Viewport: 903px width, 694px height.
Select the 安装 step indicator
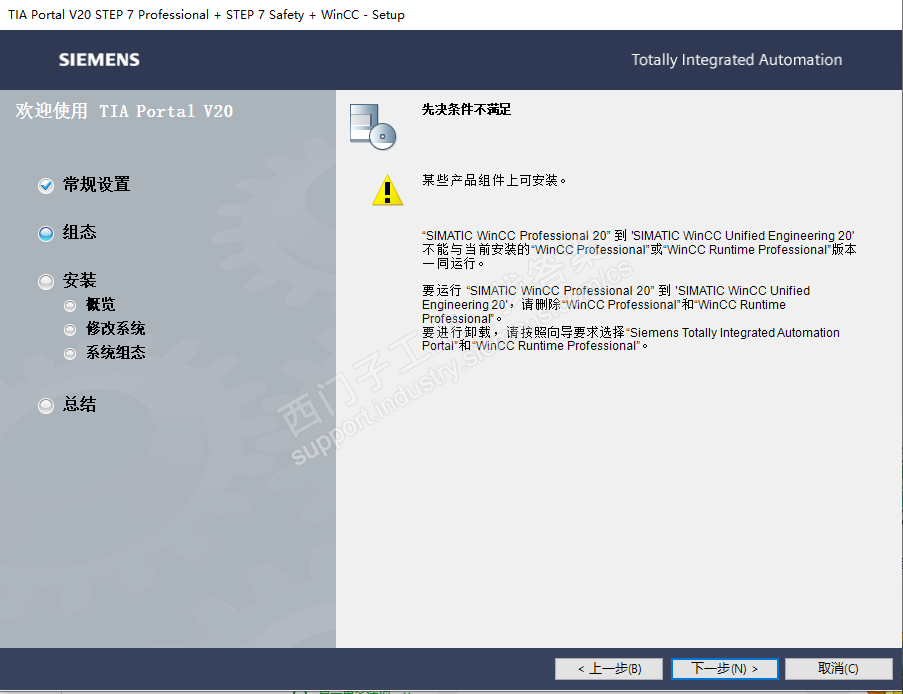[46, 281]
